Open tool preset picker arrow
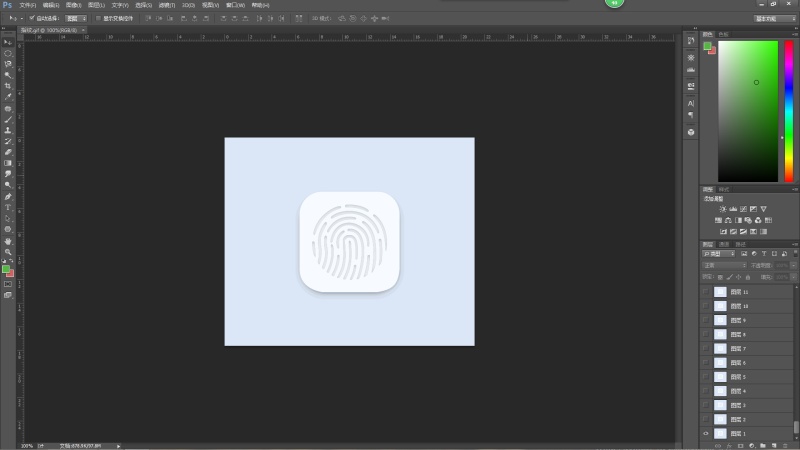The width and height of the screenshot is (800, 450). [21, 18]
